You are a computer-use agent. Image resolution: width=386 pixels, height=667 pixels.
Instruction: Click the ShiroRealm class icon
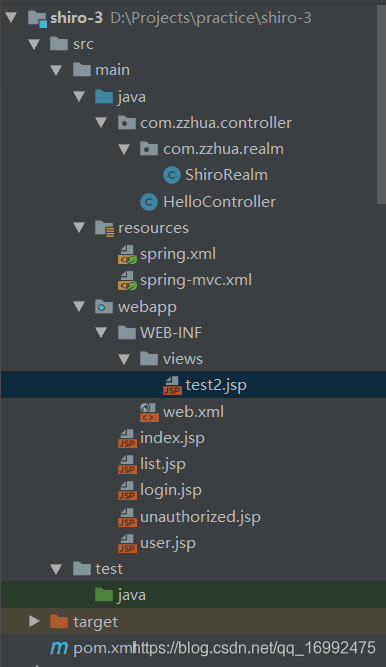pyautogui.click(x=172, y=175)
